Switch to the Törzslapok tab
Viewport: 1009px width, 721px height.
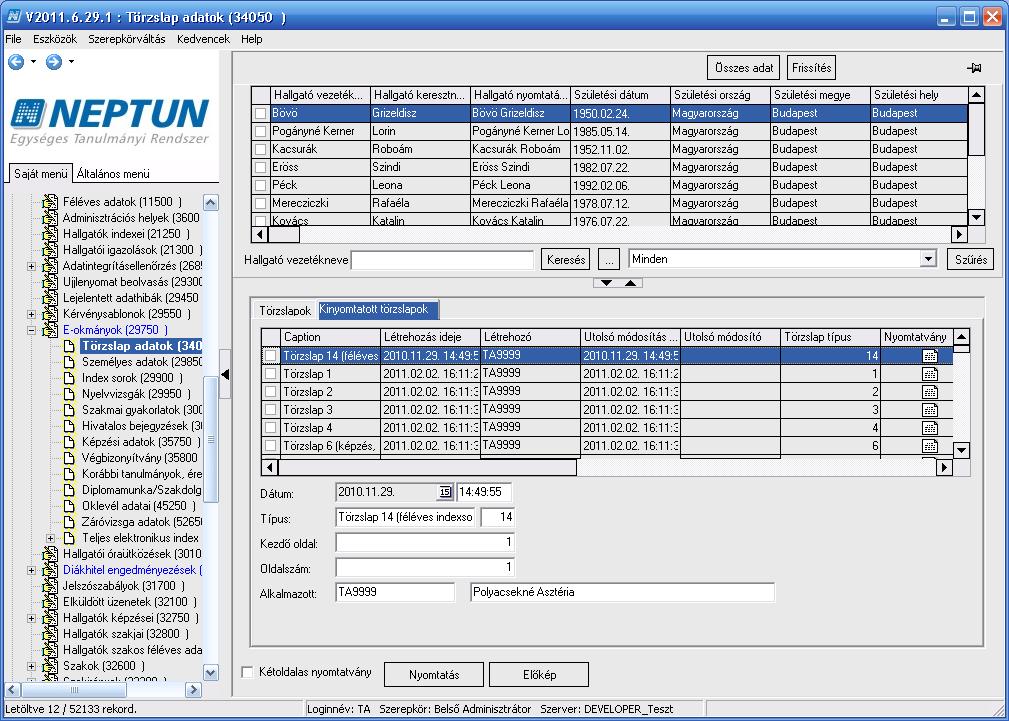(x=285, y=310)
